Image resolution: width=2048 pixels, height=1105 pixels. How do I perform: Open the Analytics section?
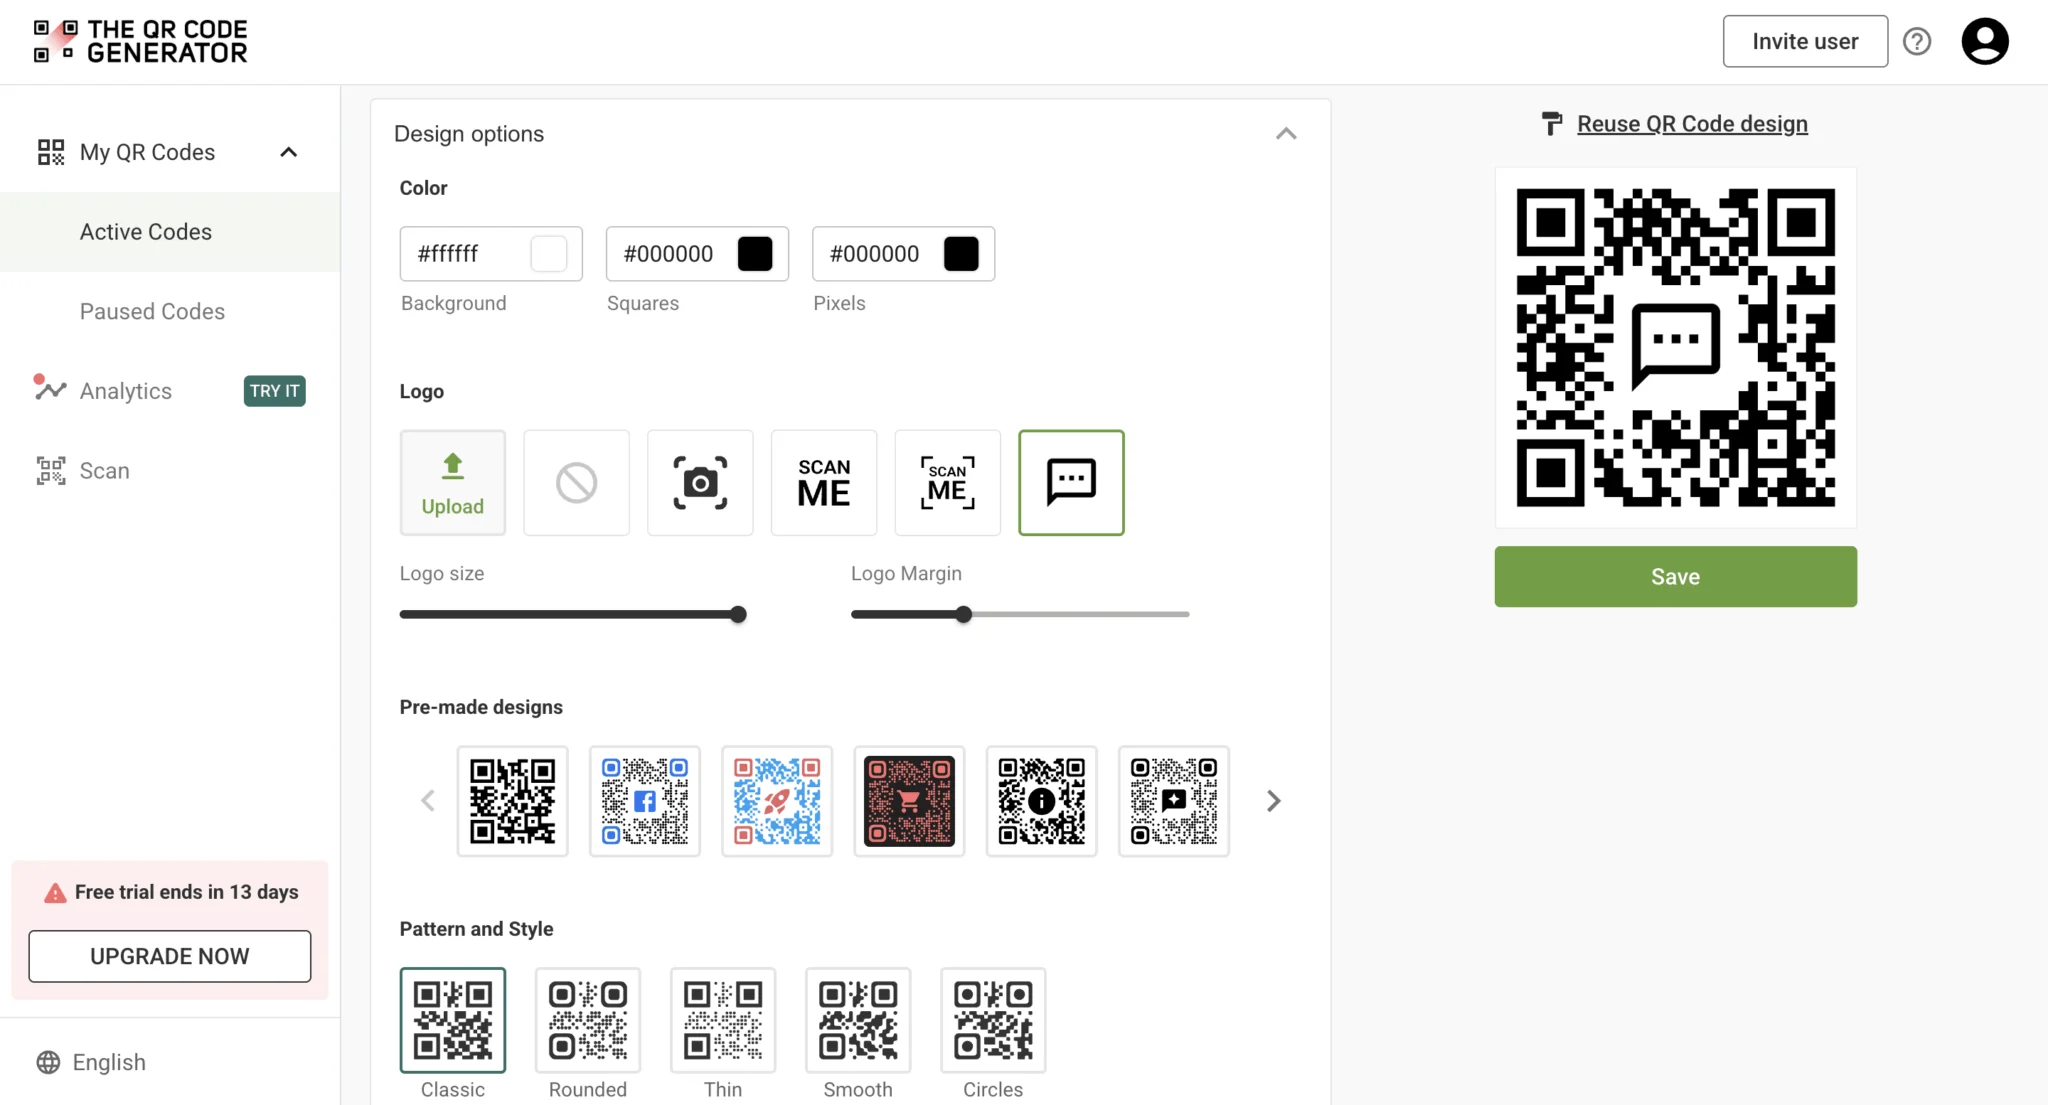coord(126,391)
